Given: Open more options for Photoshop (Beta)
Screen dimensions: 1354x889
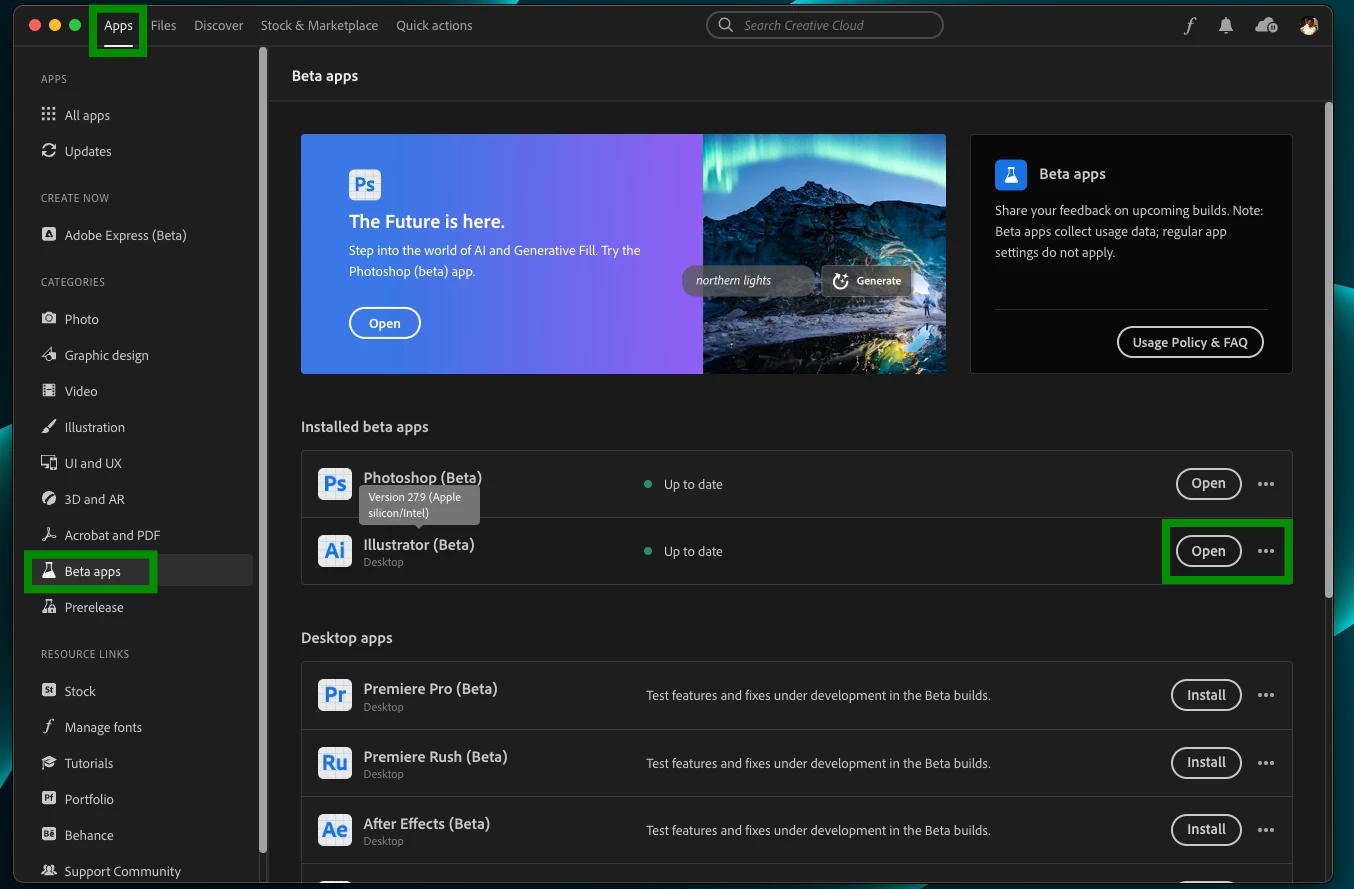Looking at the screenshot, I should pyautogui.click(x=1266, y=484).
